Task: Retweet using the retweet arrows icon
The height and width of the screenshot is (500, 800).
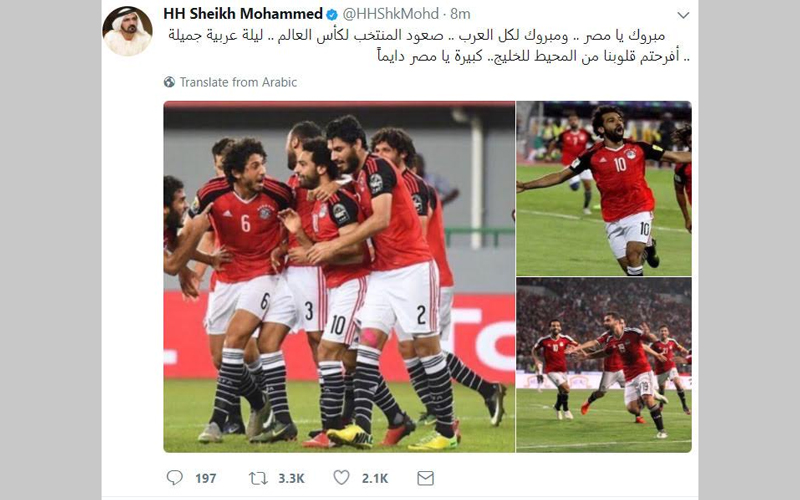Action: [x=258, y=478]
